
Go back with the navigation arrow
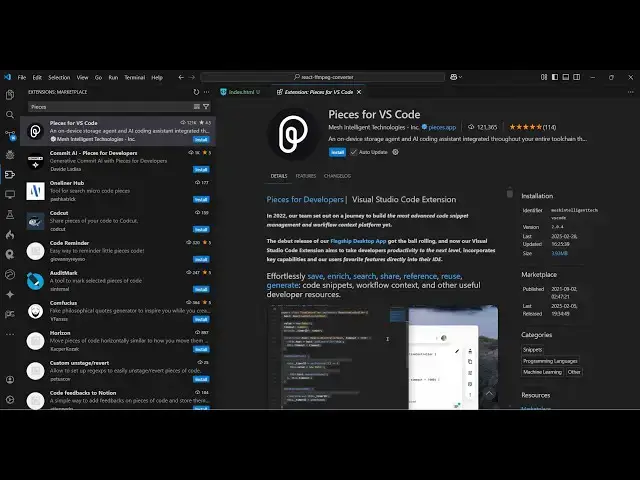(x=181, y=77)
